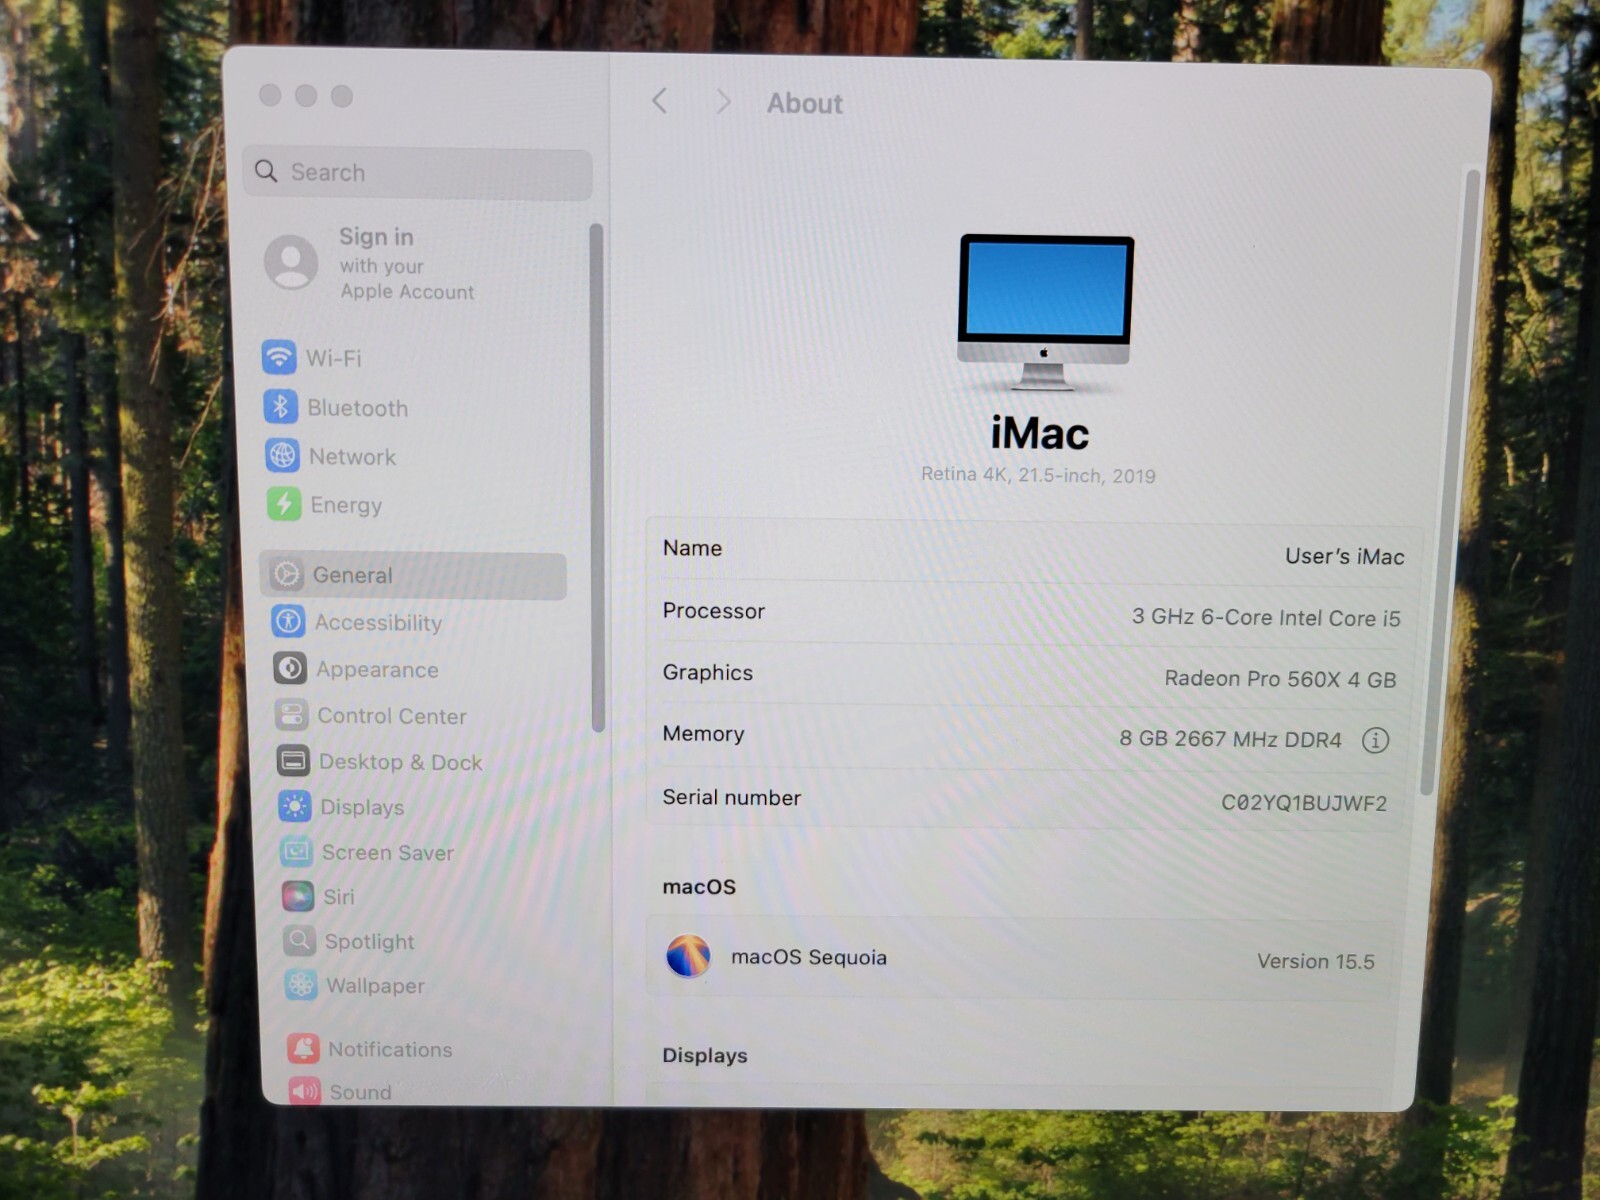Image resolution: width=1600 pixels, height=1200 pixels.
Task: Click Retina 4K, 21.5-inch, 2019 subtitle
Action: tap(1038, 475)
